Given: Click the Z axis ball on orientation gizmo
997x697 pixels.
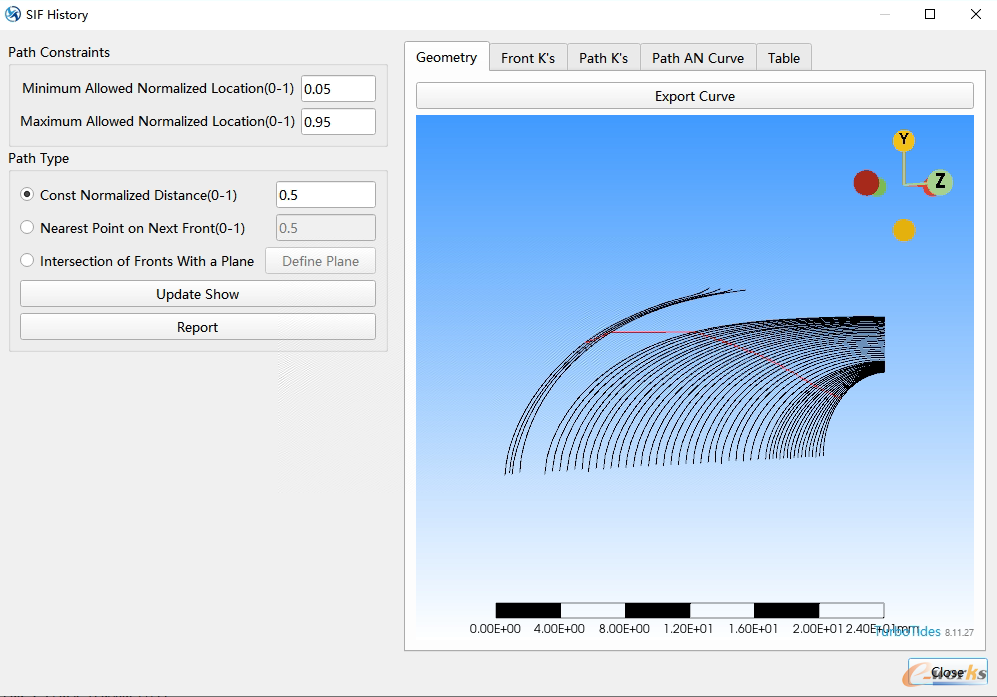Looking at the screenshot, I should [940, 182].
